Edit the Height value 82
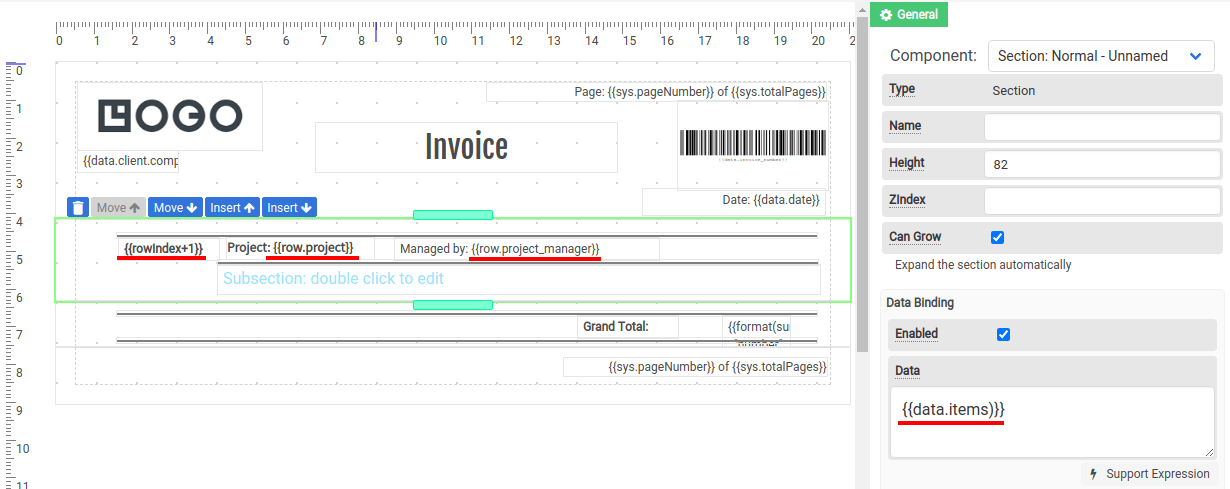Image resolution: width=1230 pixels, height=489 pixels. 1102,164
